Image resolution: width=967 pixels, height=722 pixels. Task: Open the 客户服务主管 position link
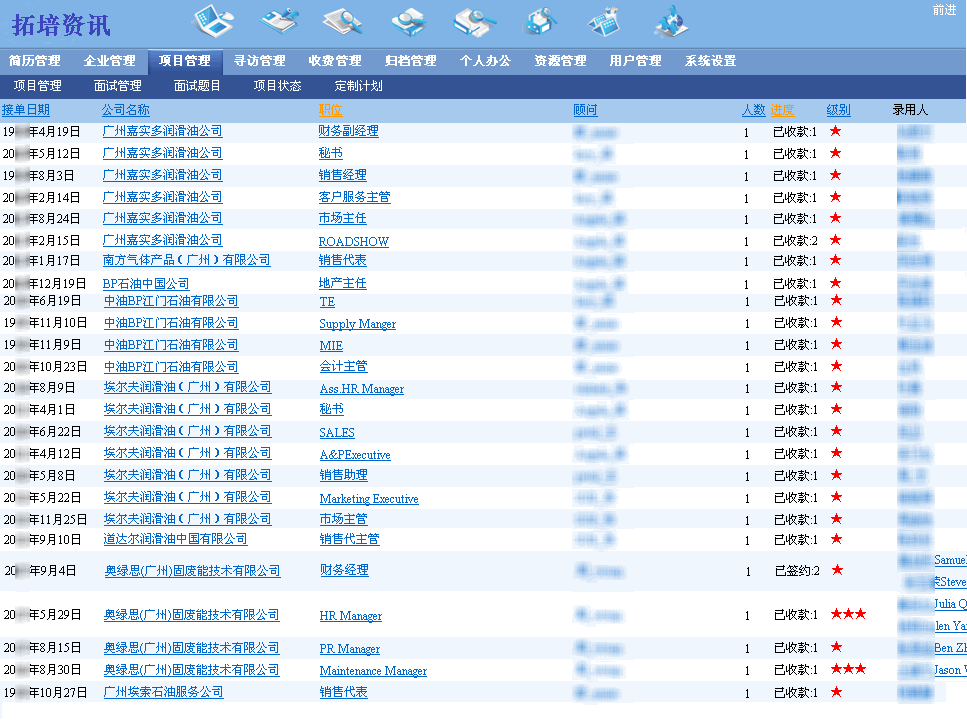click(355, 197)
